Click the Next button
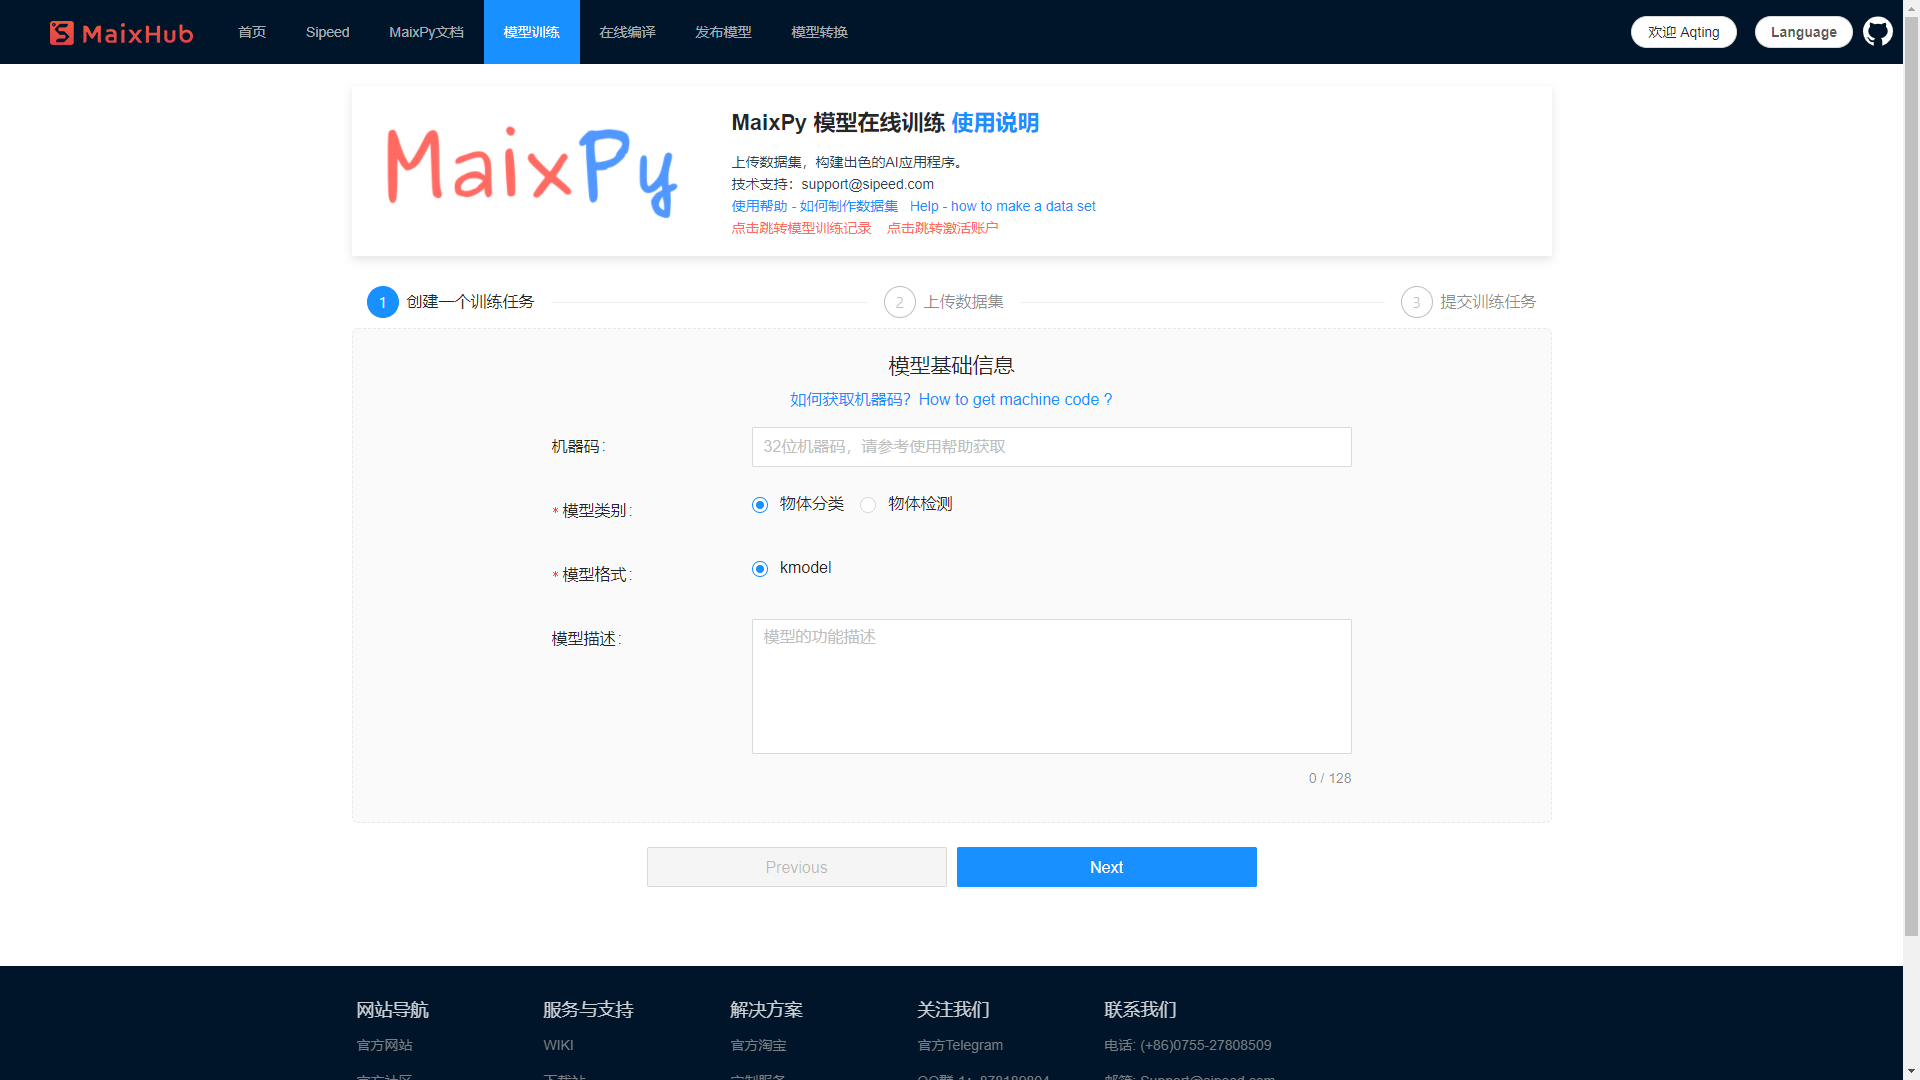The width and height of the screenshot is (1920, 1080). (x=1107, y=867)
